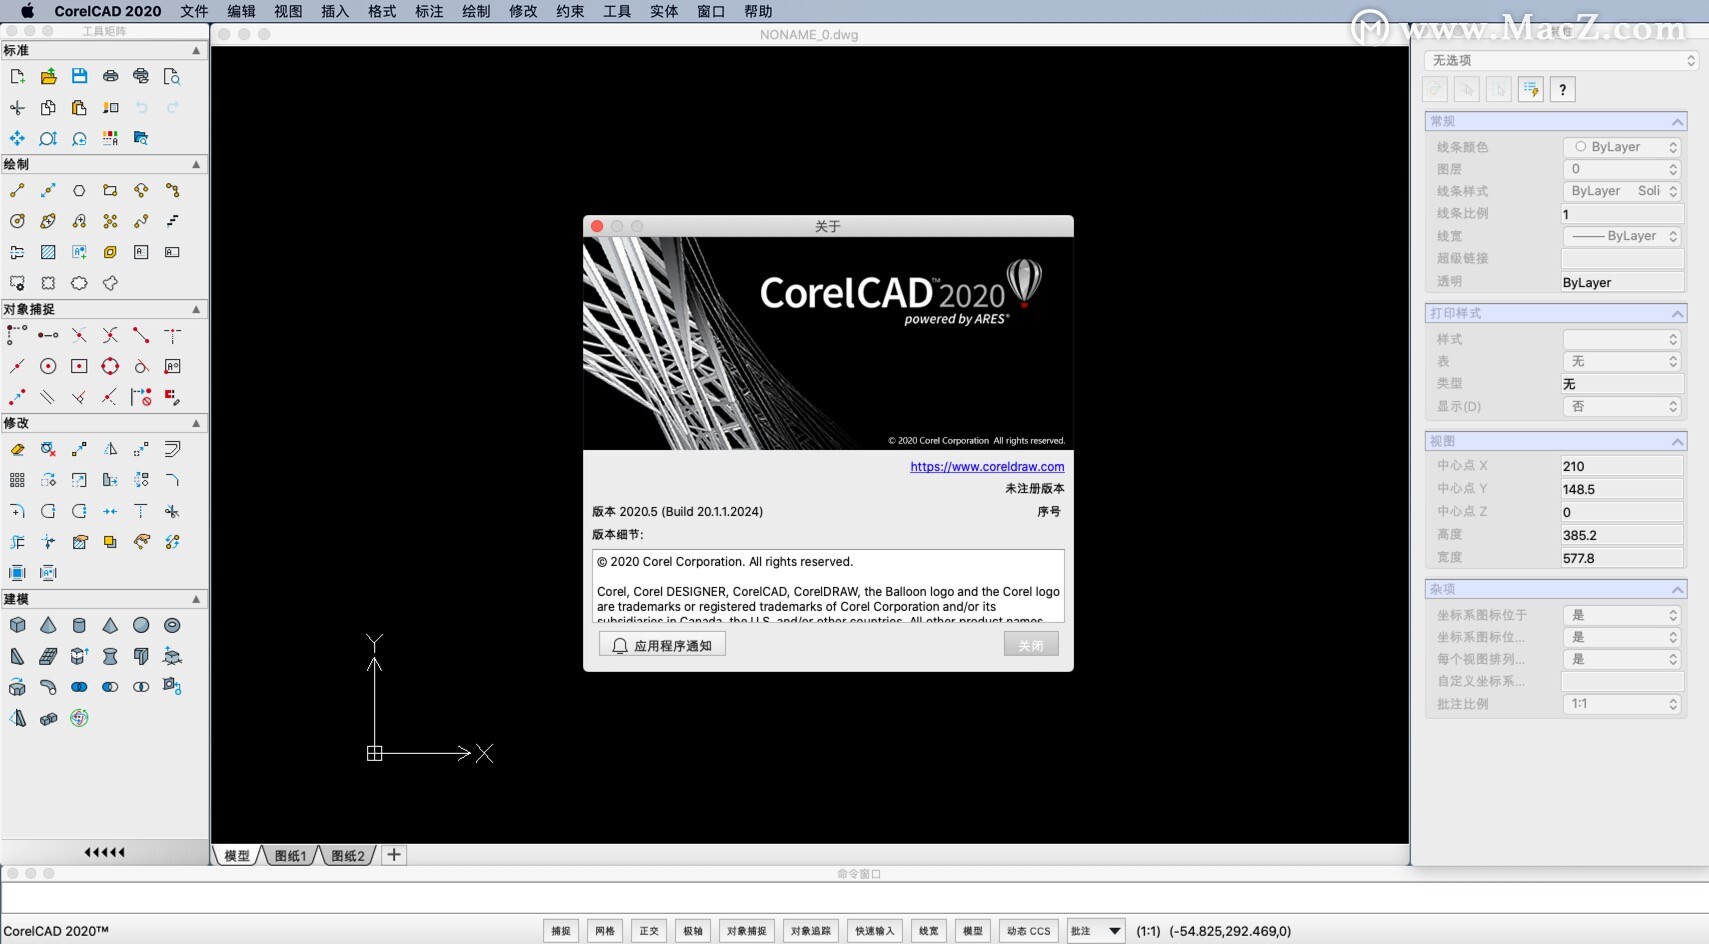The width and height of the screenshot is (1709, 944).
Task: Select the Polygon hexagon draw tool
Action: click(x=79, y=190)
